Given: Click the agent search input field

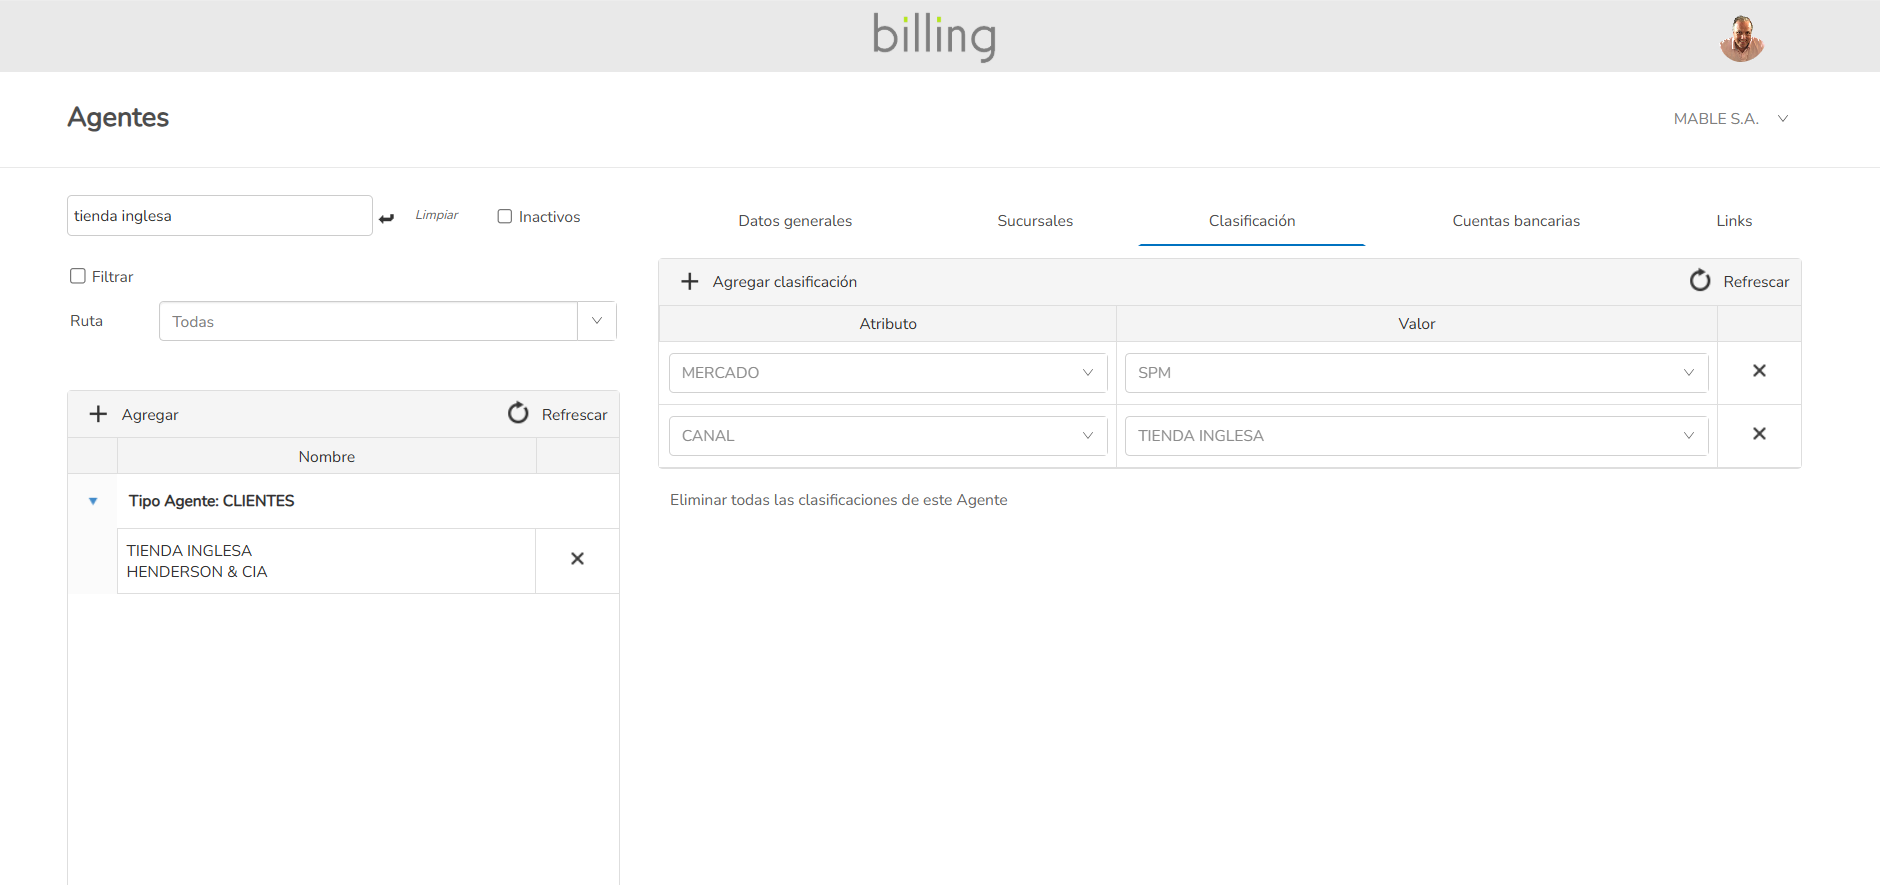Looking at the screenshot, I should pyautogui.click(x=219, y=216).
